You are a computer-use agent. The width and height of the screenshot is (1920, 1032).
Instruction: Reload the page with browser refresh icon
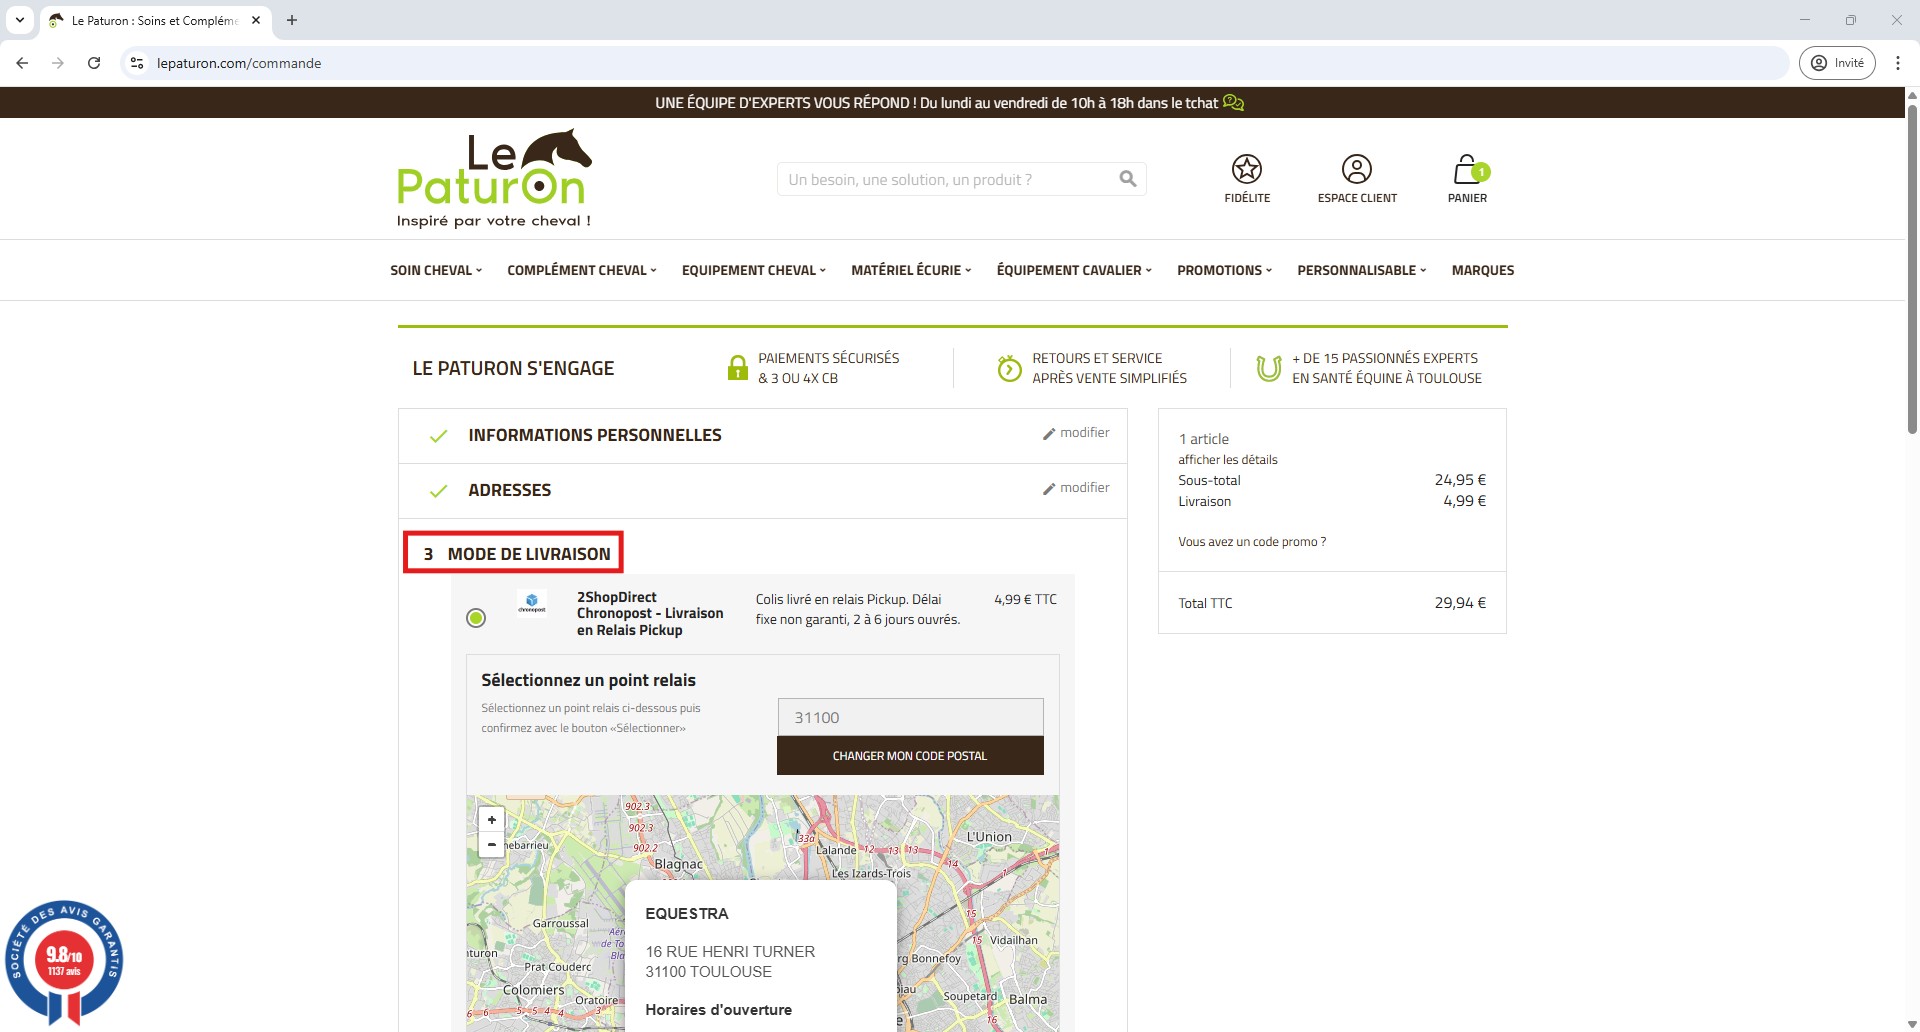click(94, 63)
